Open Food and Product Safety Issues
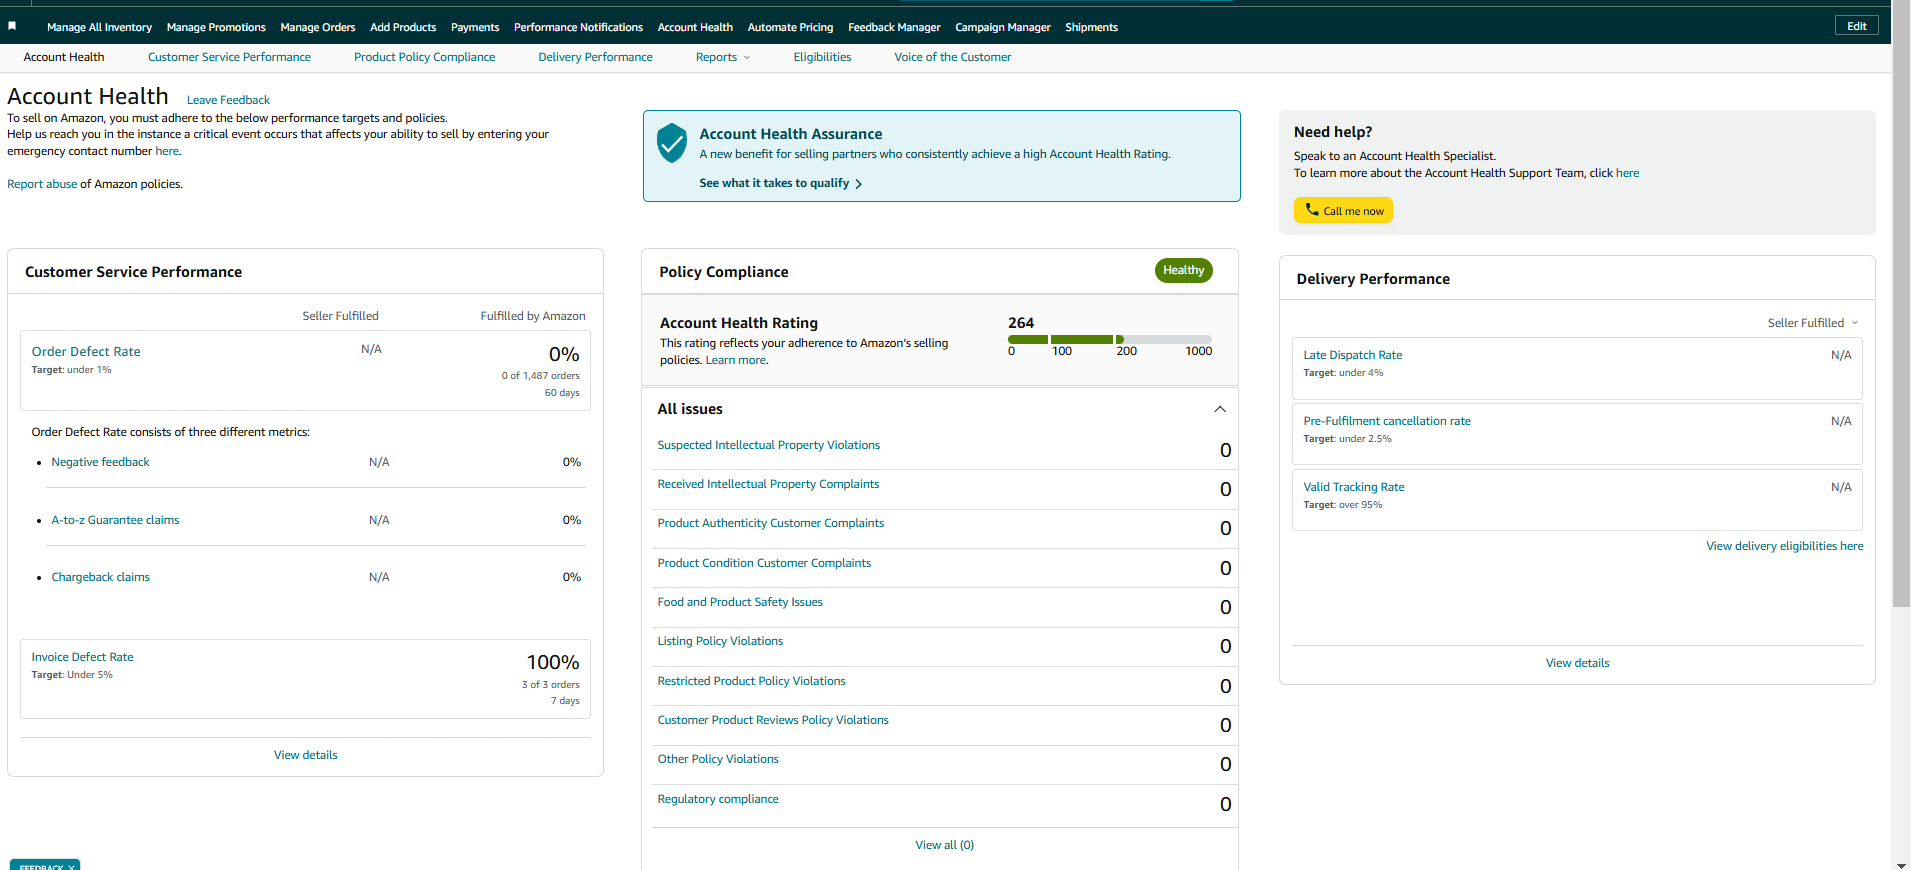 740,602
